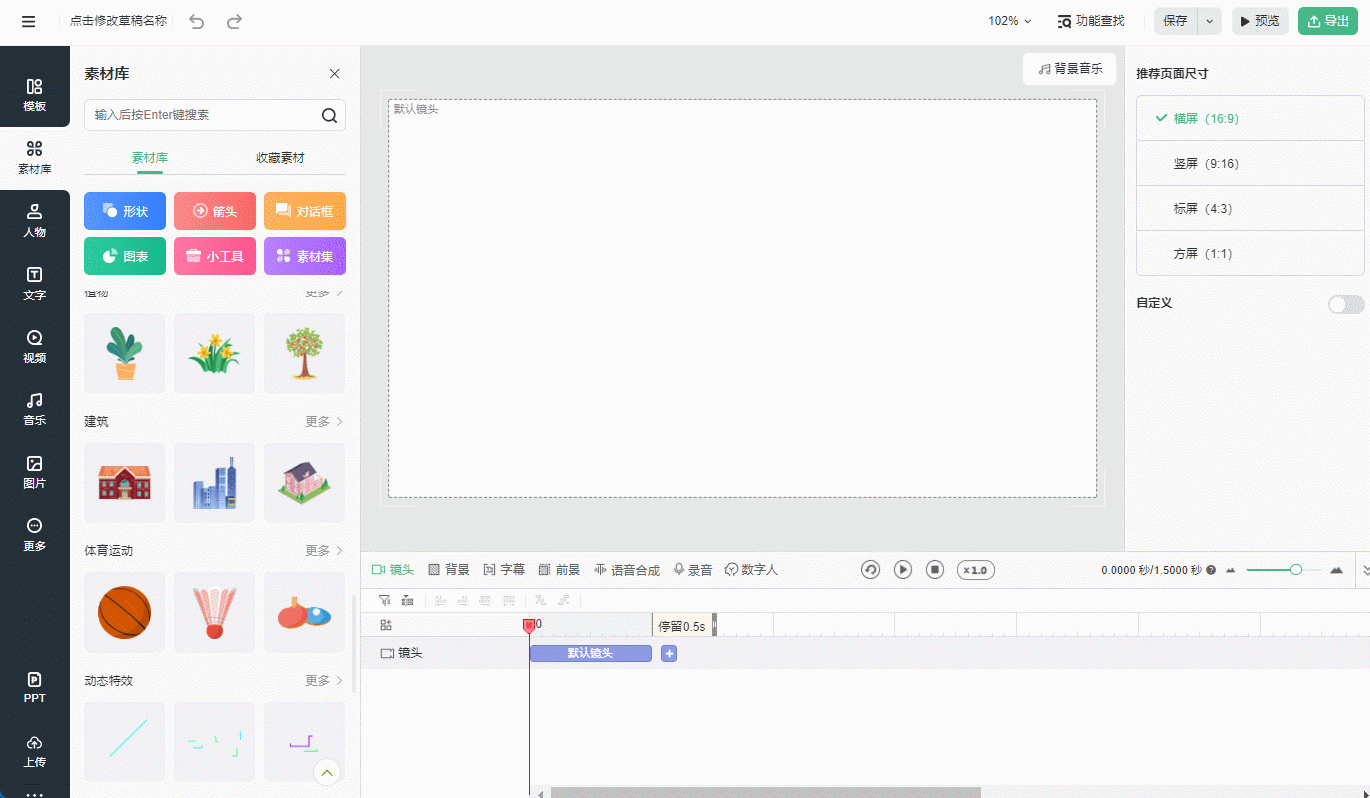Switch to 素材库 tab
This screenshot has width=1370, height=798.
click(x=150, y=158)
